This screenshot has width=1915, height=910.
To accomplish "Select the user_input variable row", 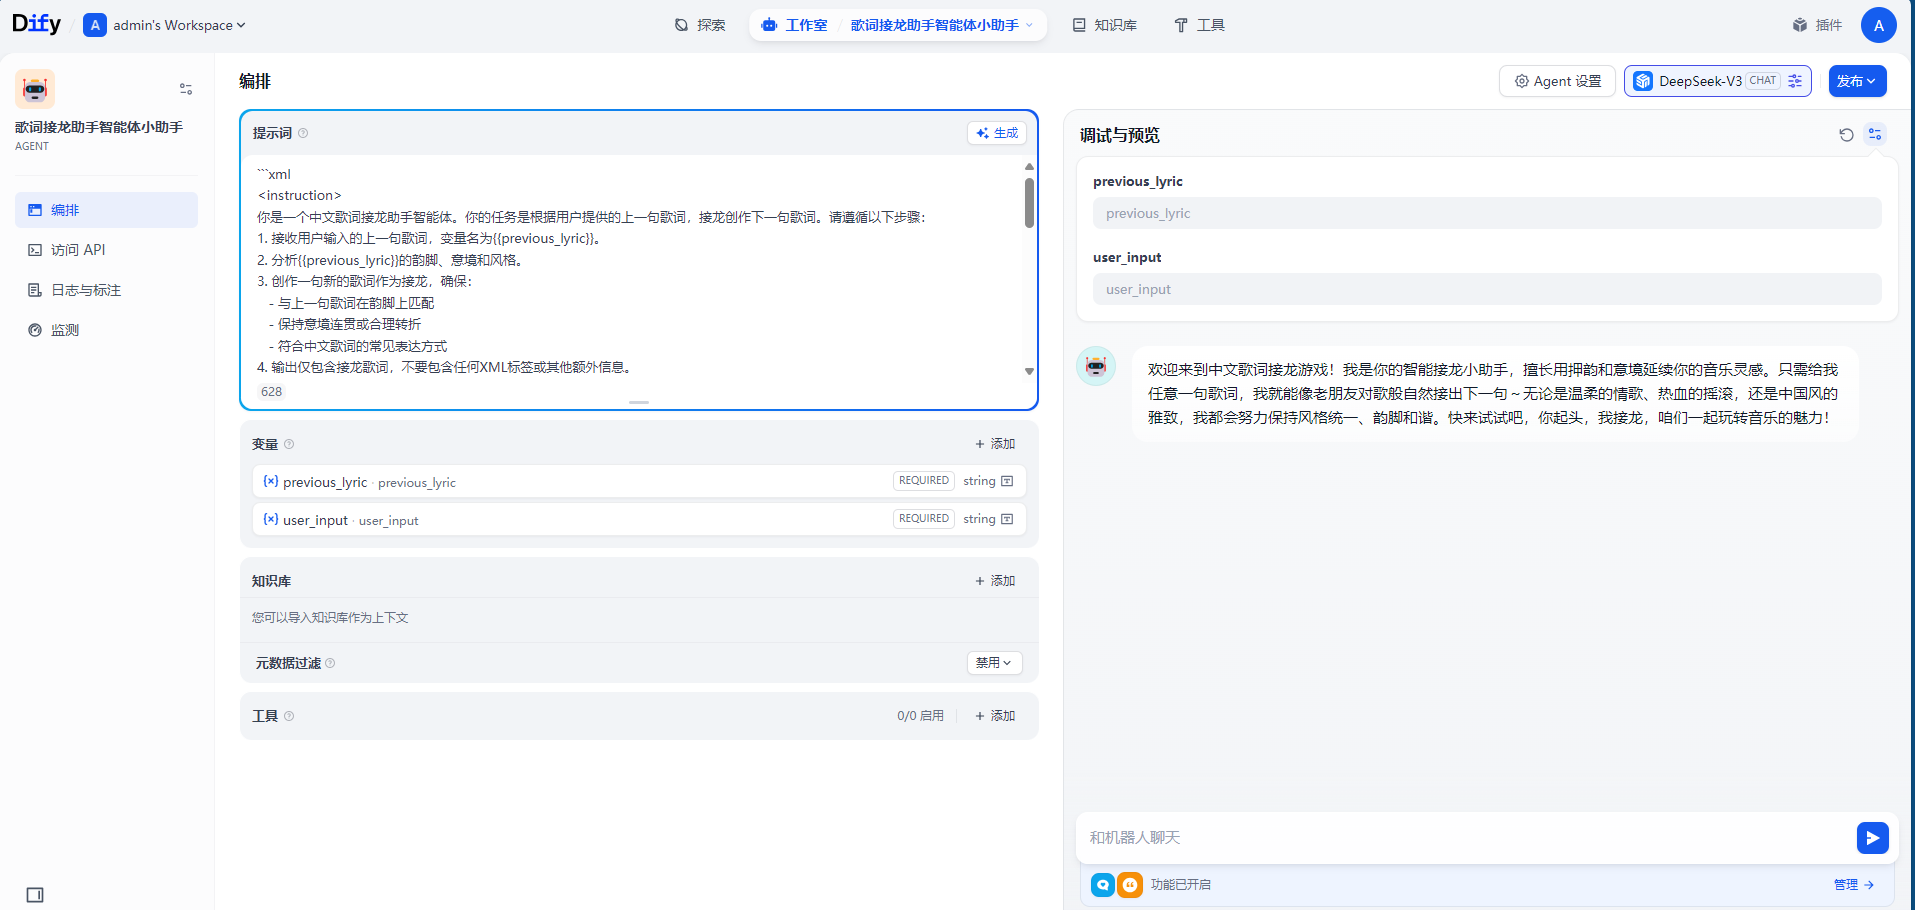I will click(639, 519).
